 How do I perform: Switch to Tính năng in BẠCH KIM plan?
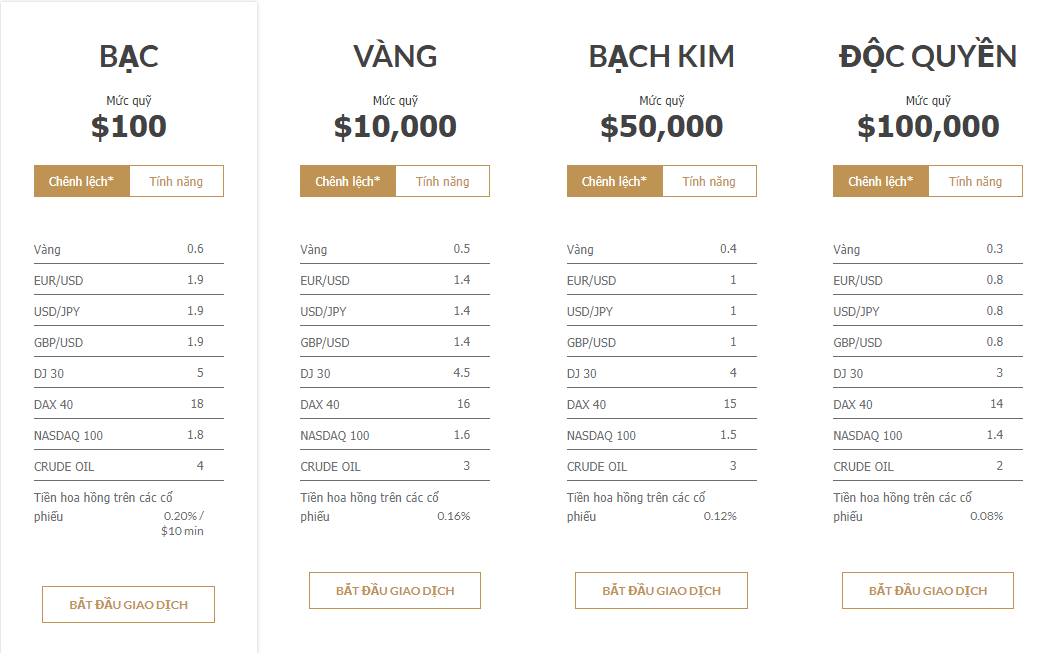[709, 182]
